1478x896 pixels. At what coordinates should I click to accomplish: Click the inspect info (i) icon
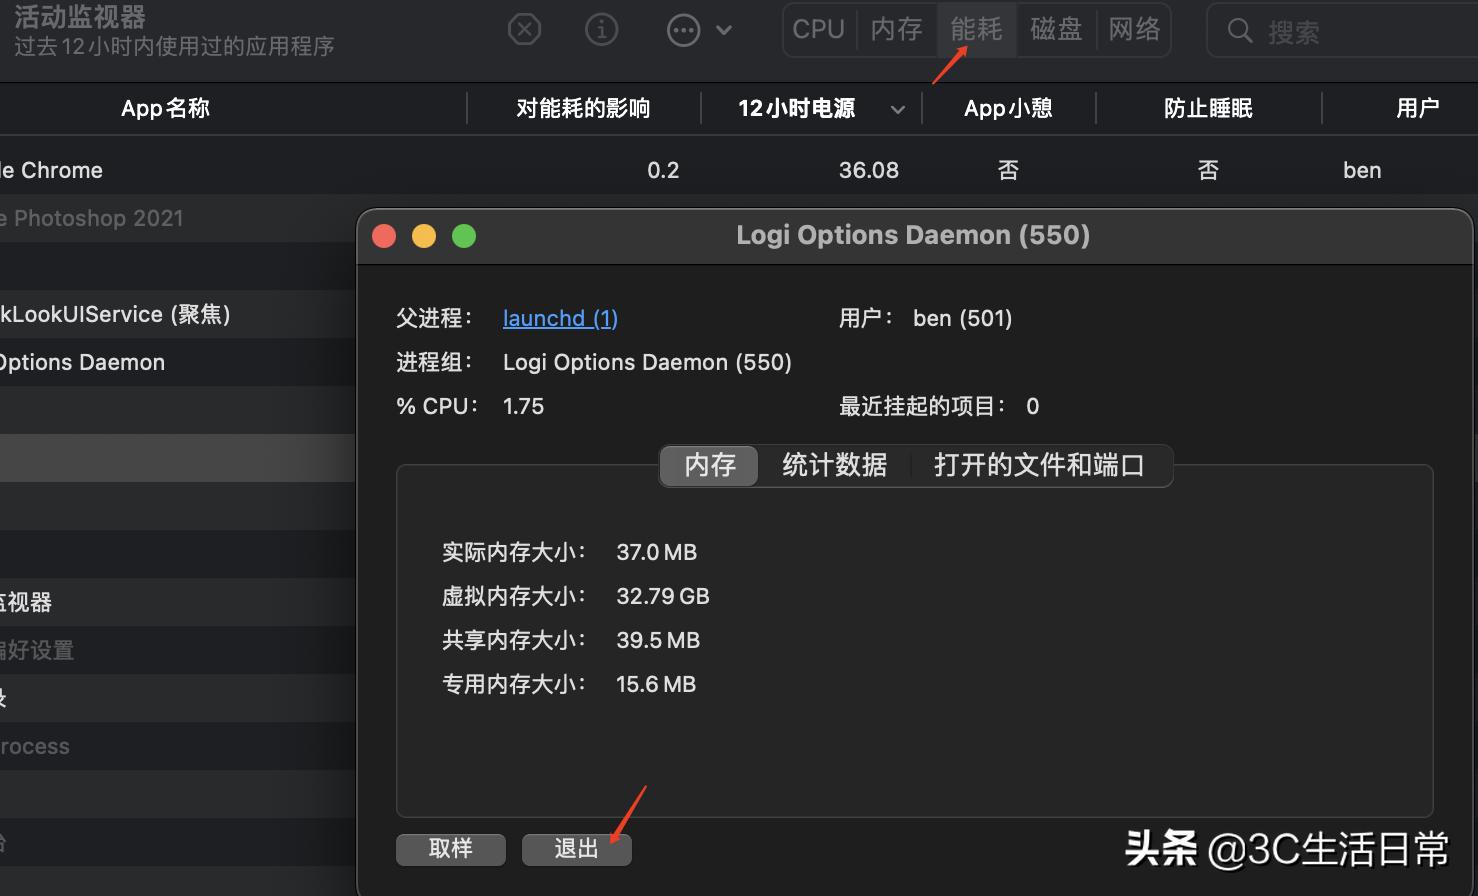pyautogui.click(x=601, y=29)
